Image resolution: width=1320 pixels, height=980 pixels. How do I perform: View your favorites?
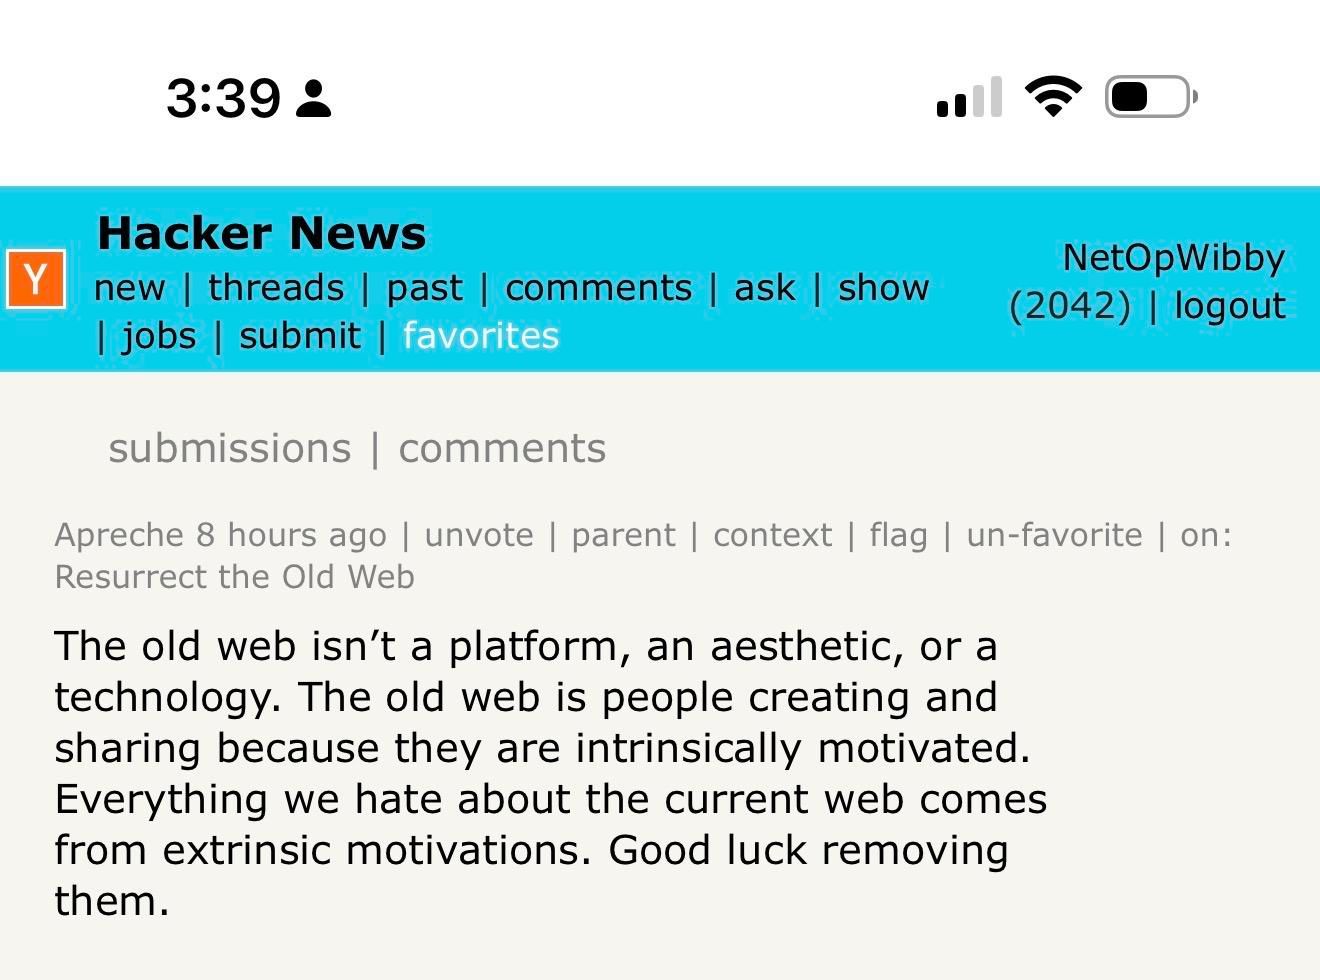click(x=481, y=336)
